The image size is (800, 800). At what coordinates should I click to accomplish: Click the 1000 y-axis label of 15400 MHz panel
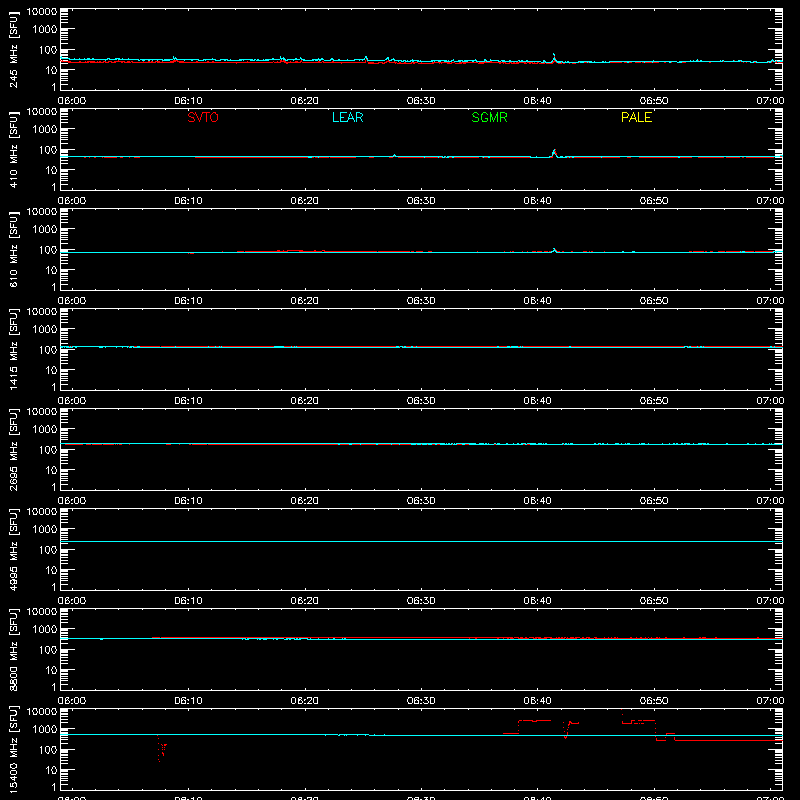click(45, 729)
